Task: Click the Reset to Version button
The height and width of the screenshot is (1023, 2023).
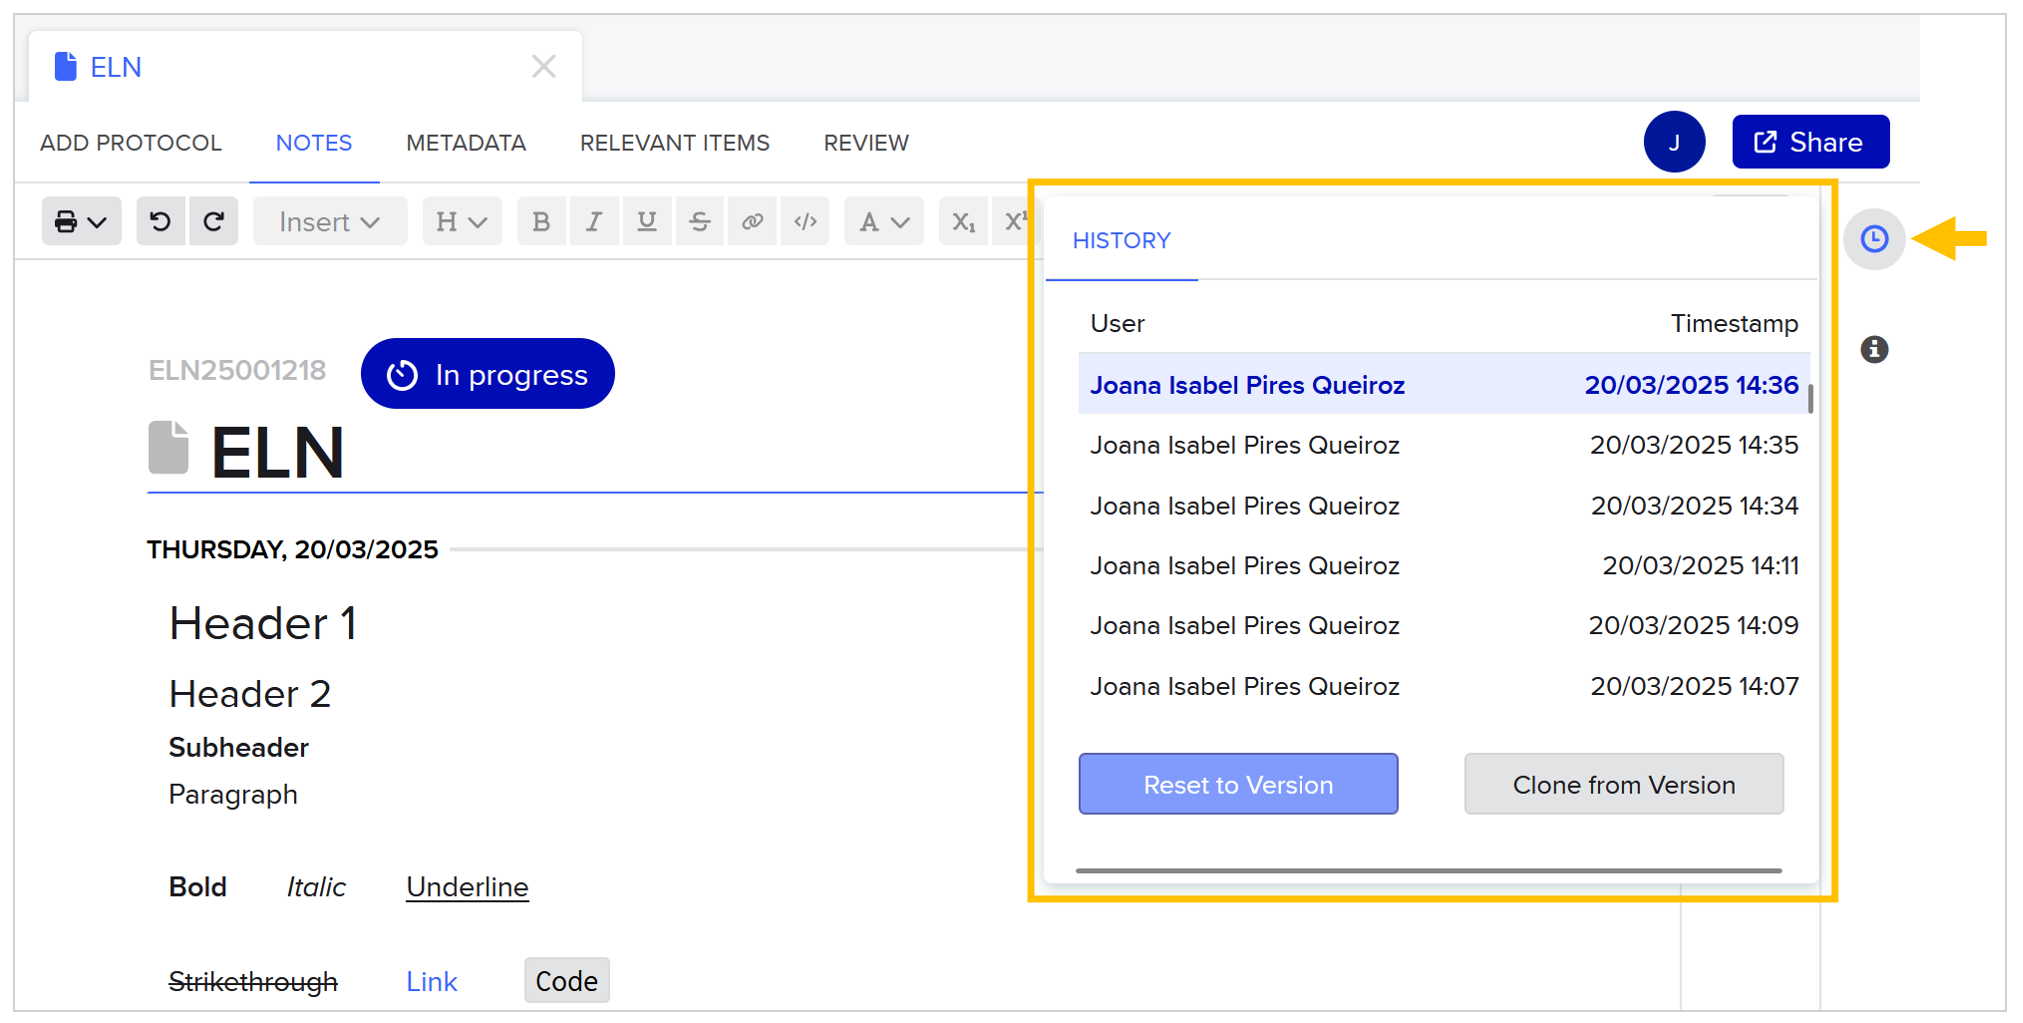Action: [1238, 784]
